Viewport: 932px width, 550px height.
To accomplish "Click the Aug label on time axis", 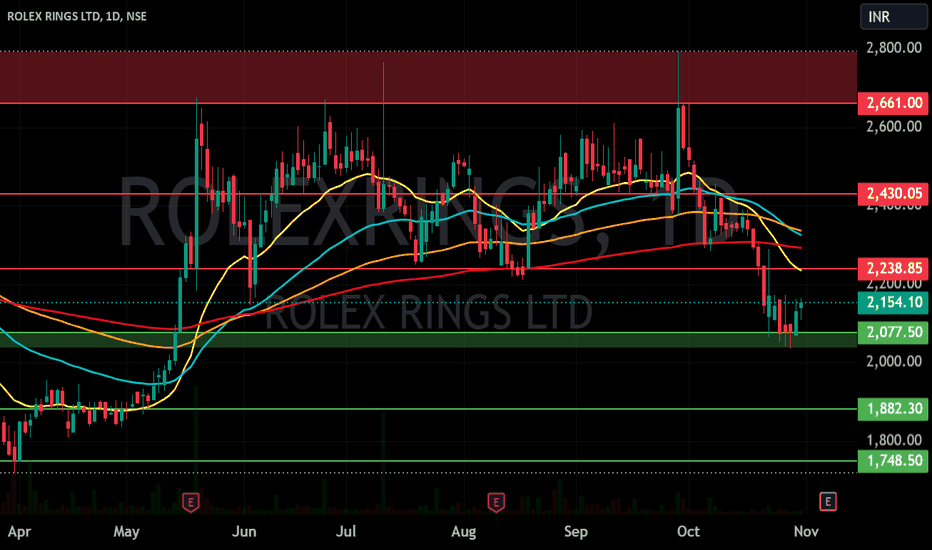I will point(464,532).
